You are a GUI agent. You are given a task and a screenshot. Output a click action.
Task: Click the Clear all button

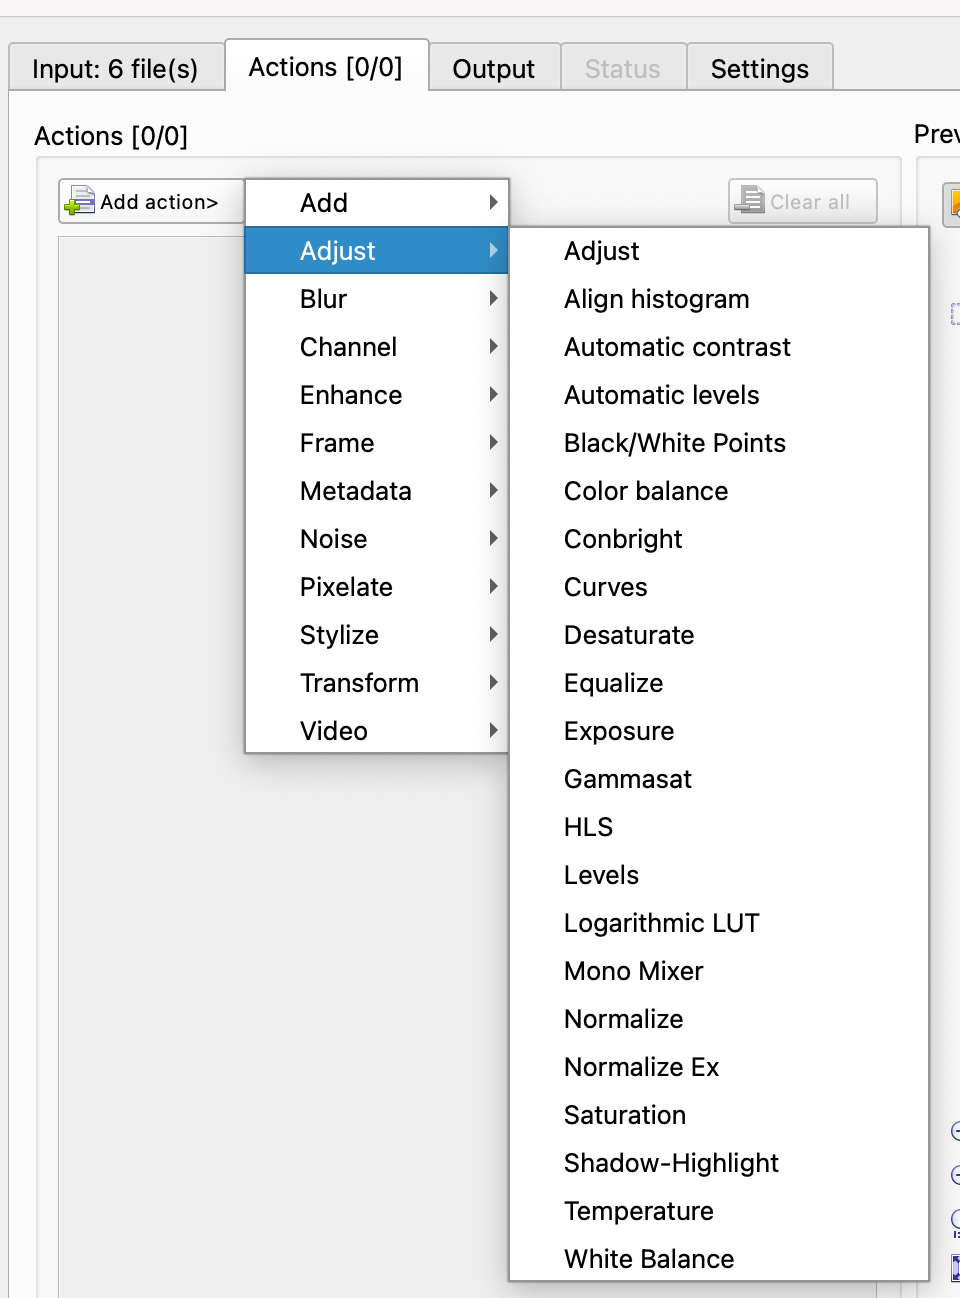(802, 202)
